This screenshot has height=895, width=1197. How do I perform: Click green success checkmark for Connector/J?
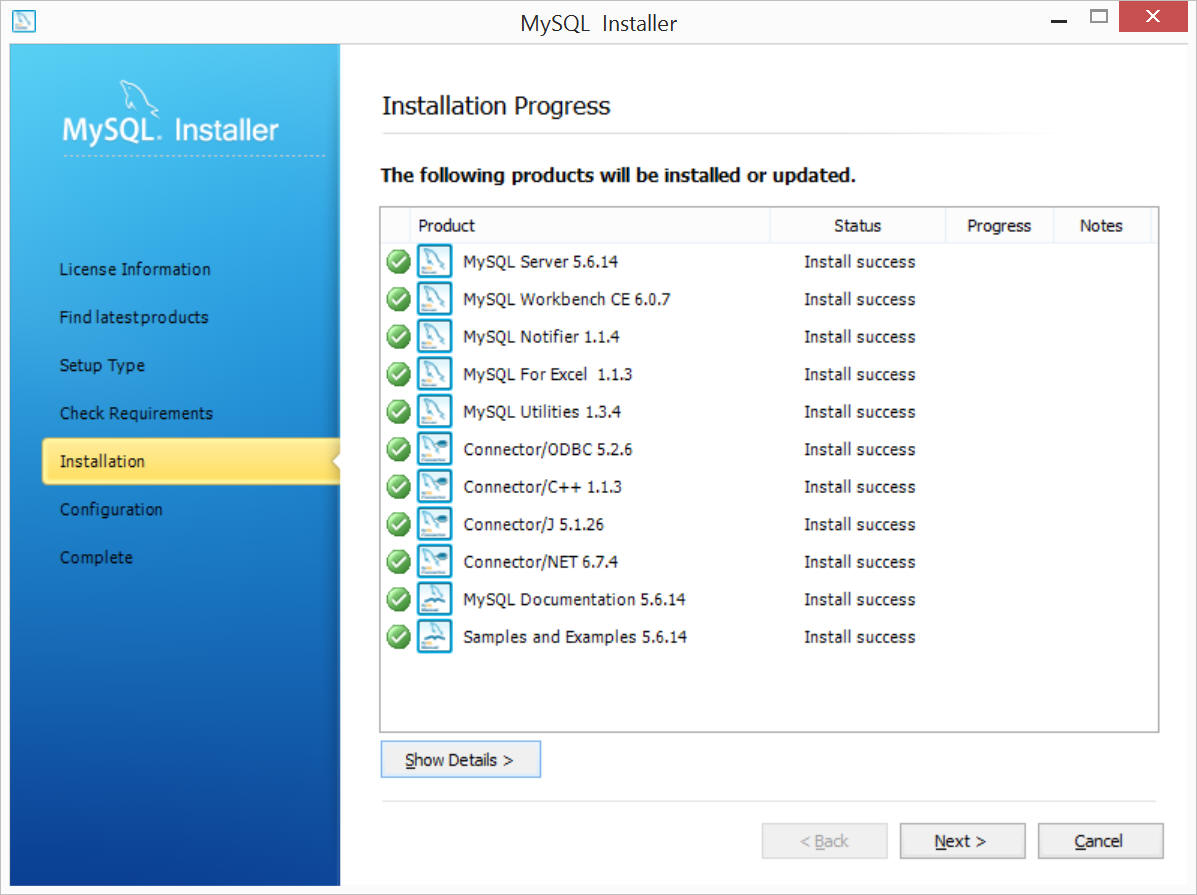coord(398,524)
